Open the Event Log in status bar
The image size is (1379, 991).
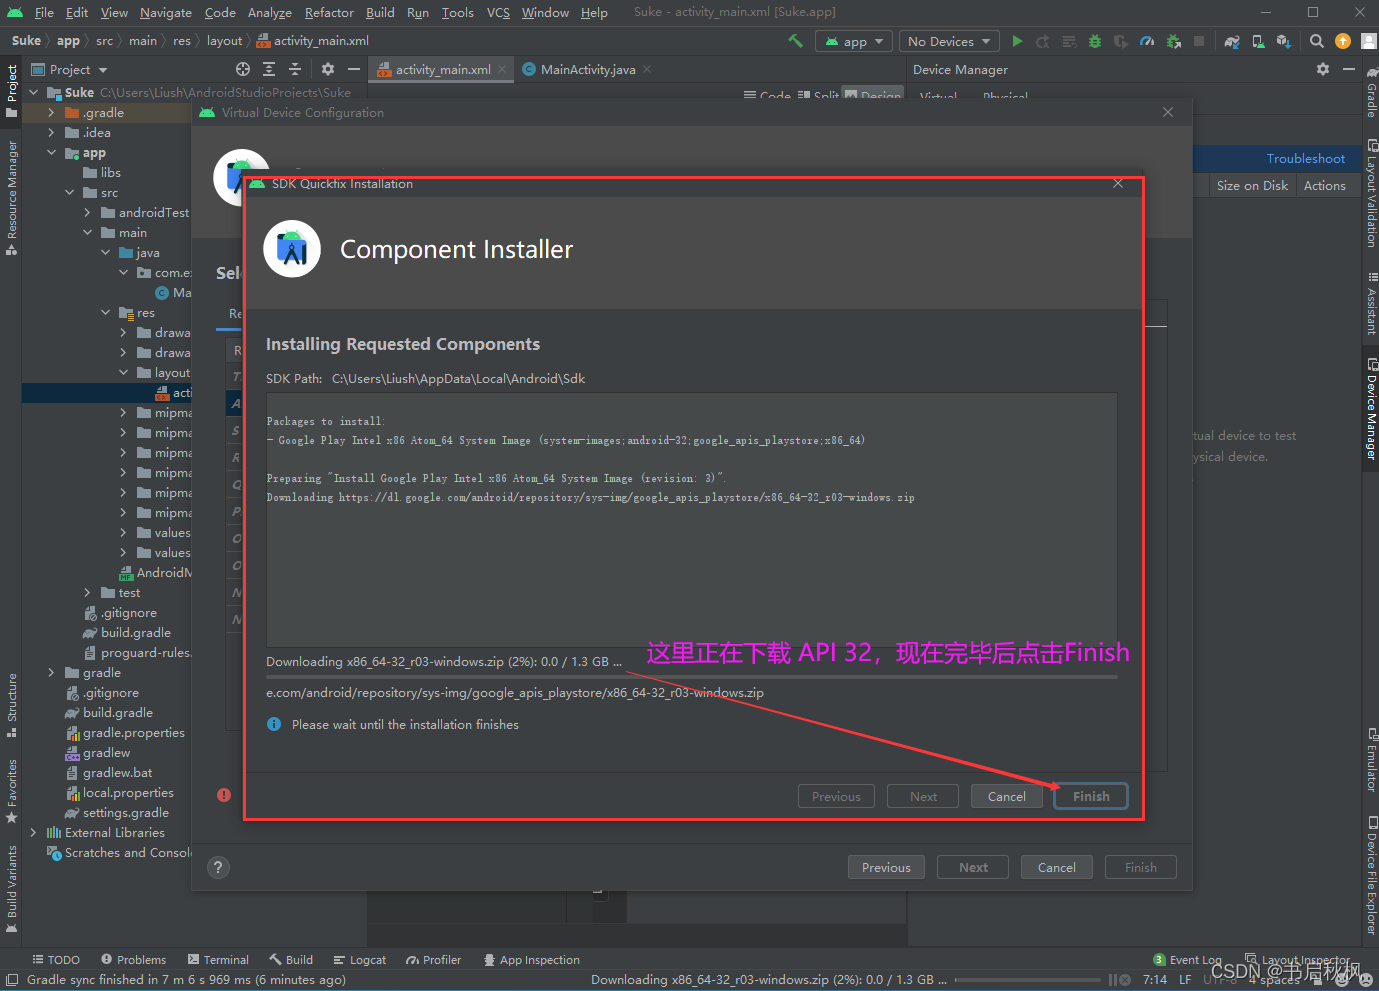(x=1187, y=960)
